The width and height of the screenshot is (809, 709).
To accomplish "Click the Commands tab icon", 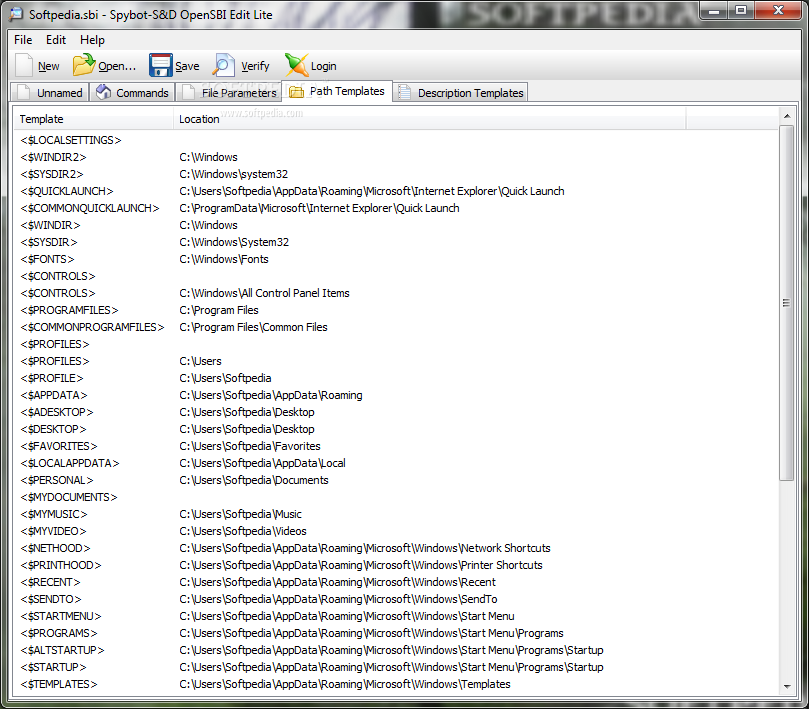I will (x=104, y=92).
